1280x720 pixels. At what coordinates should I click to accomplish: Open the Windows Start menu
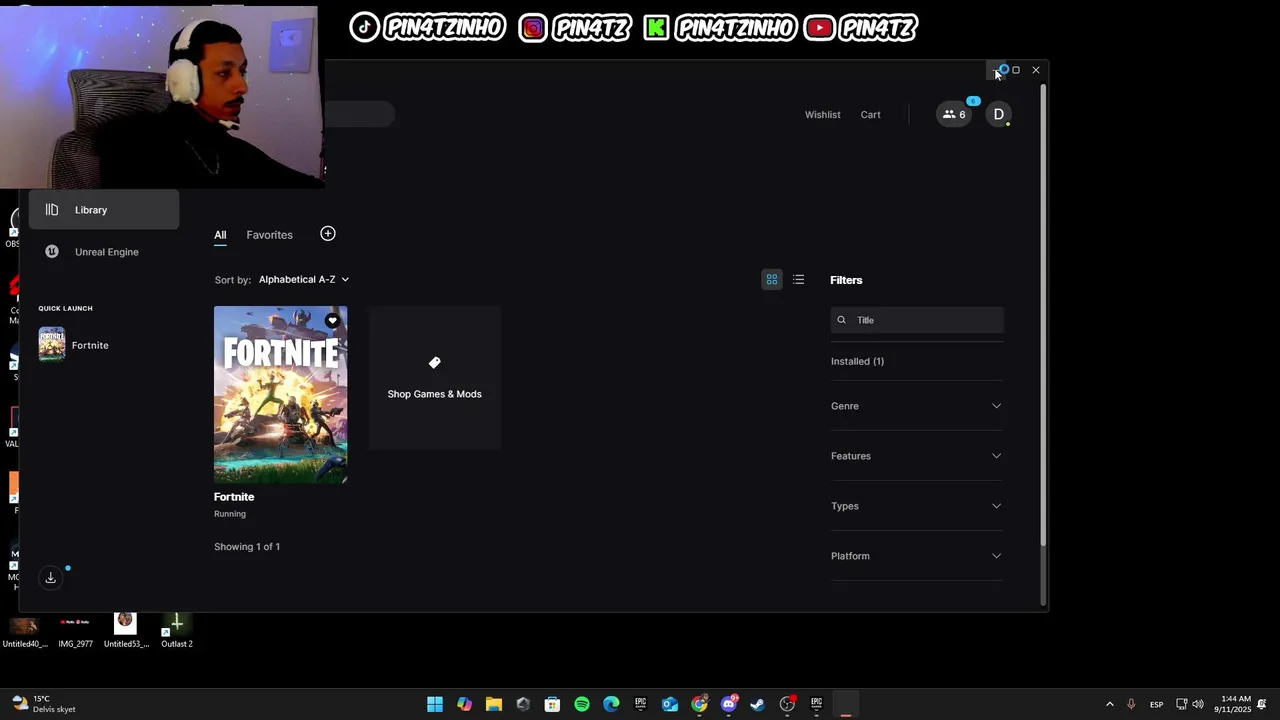[435, 704]
